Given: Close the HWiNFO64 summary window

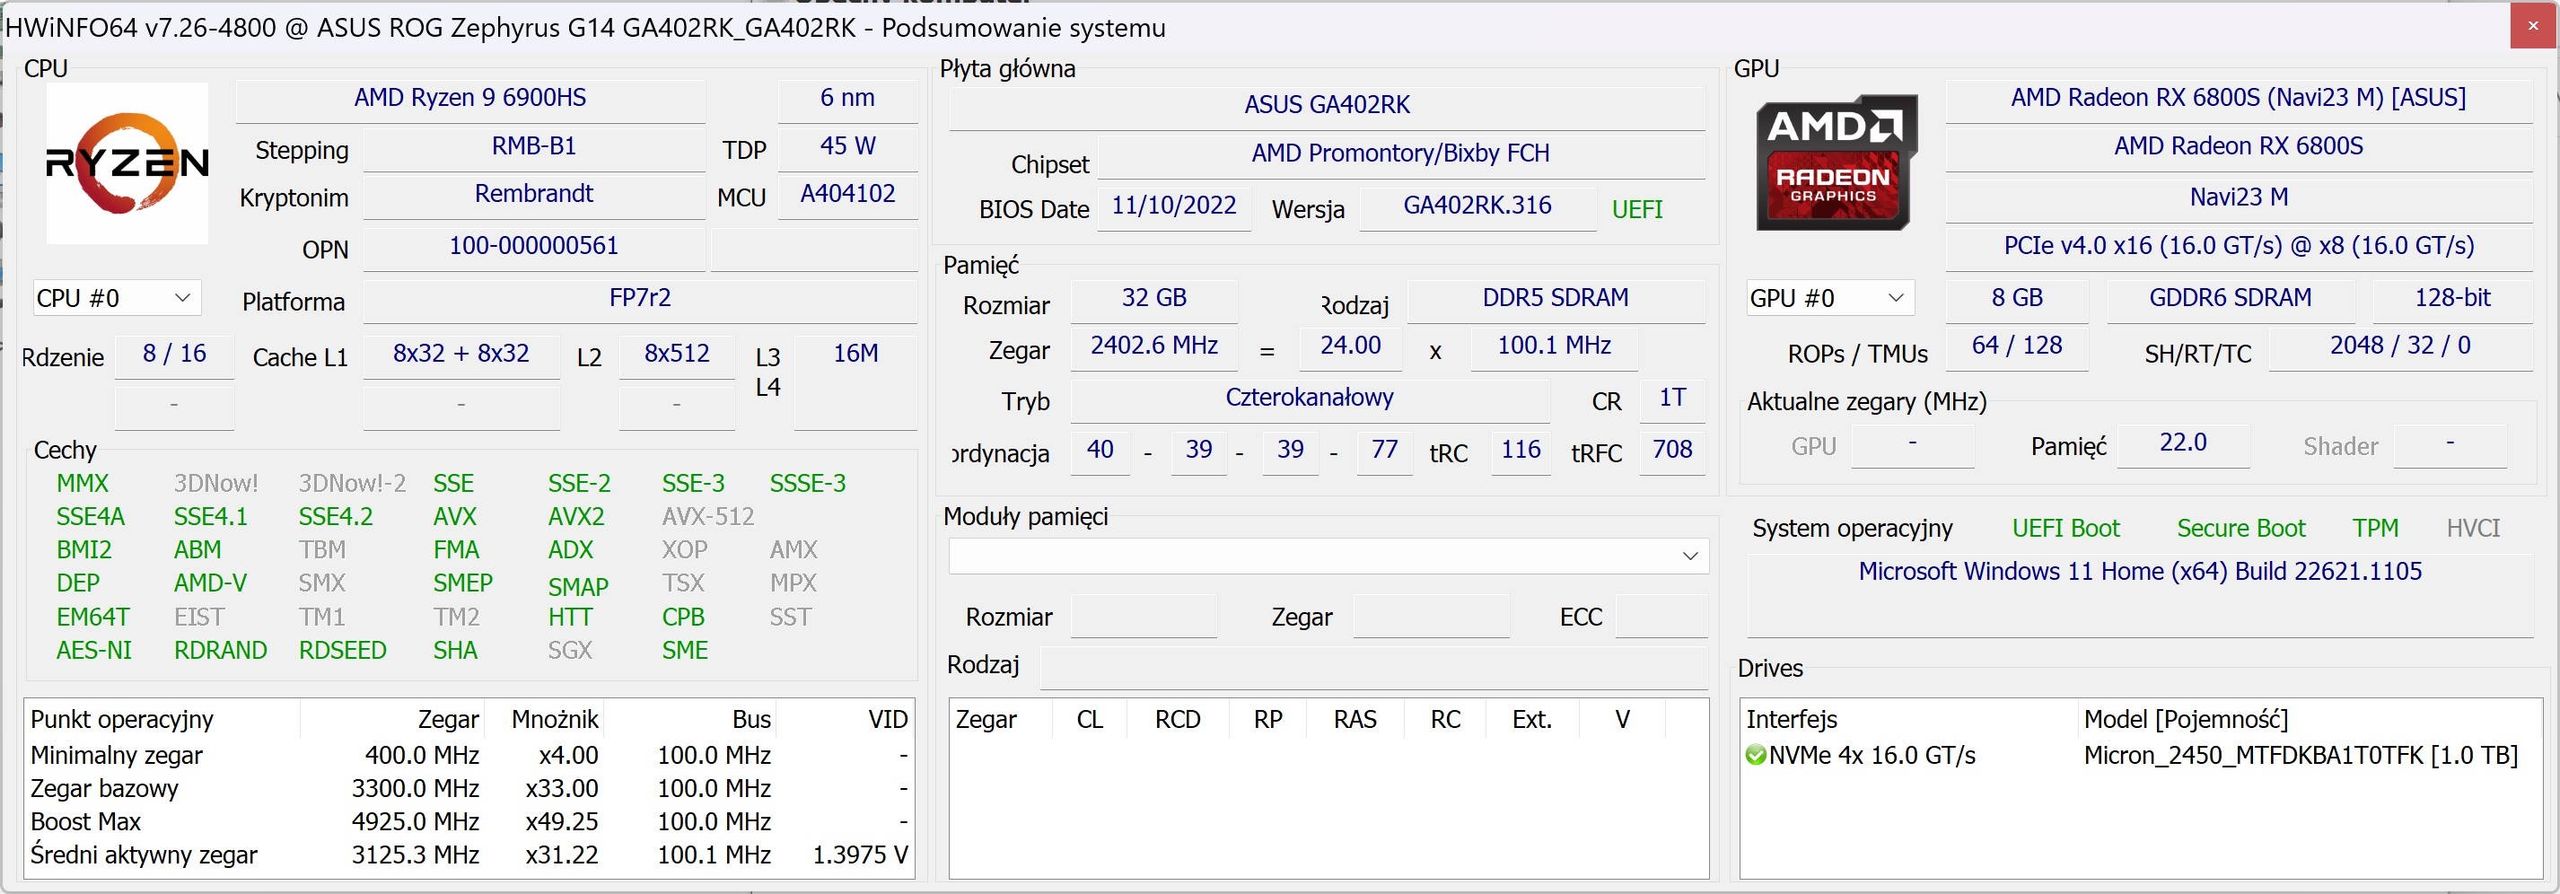Looking at the screenshot, I should [2533, 26].
